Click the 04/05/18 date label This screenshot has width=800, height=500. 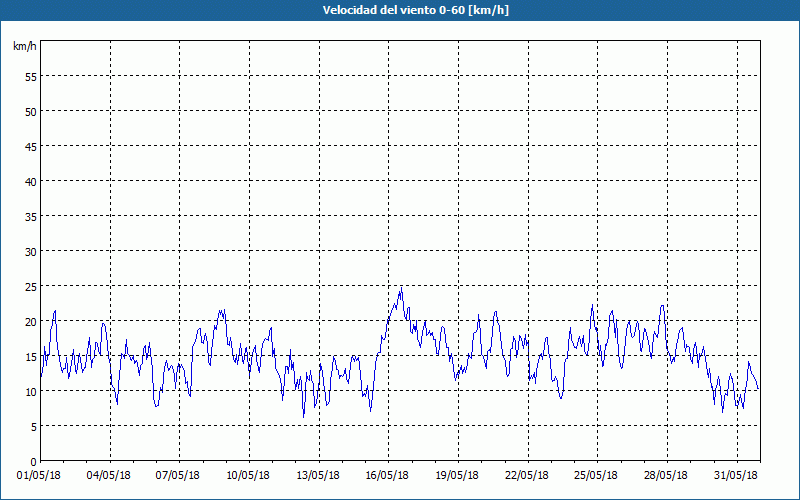coord(109,475)
